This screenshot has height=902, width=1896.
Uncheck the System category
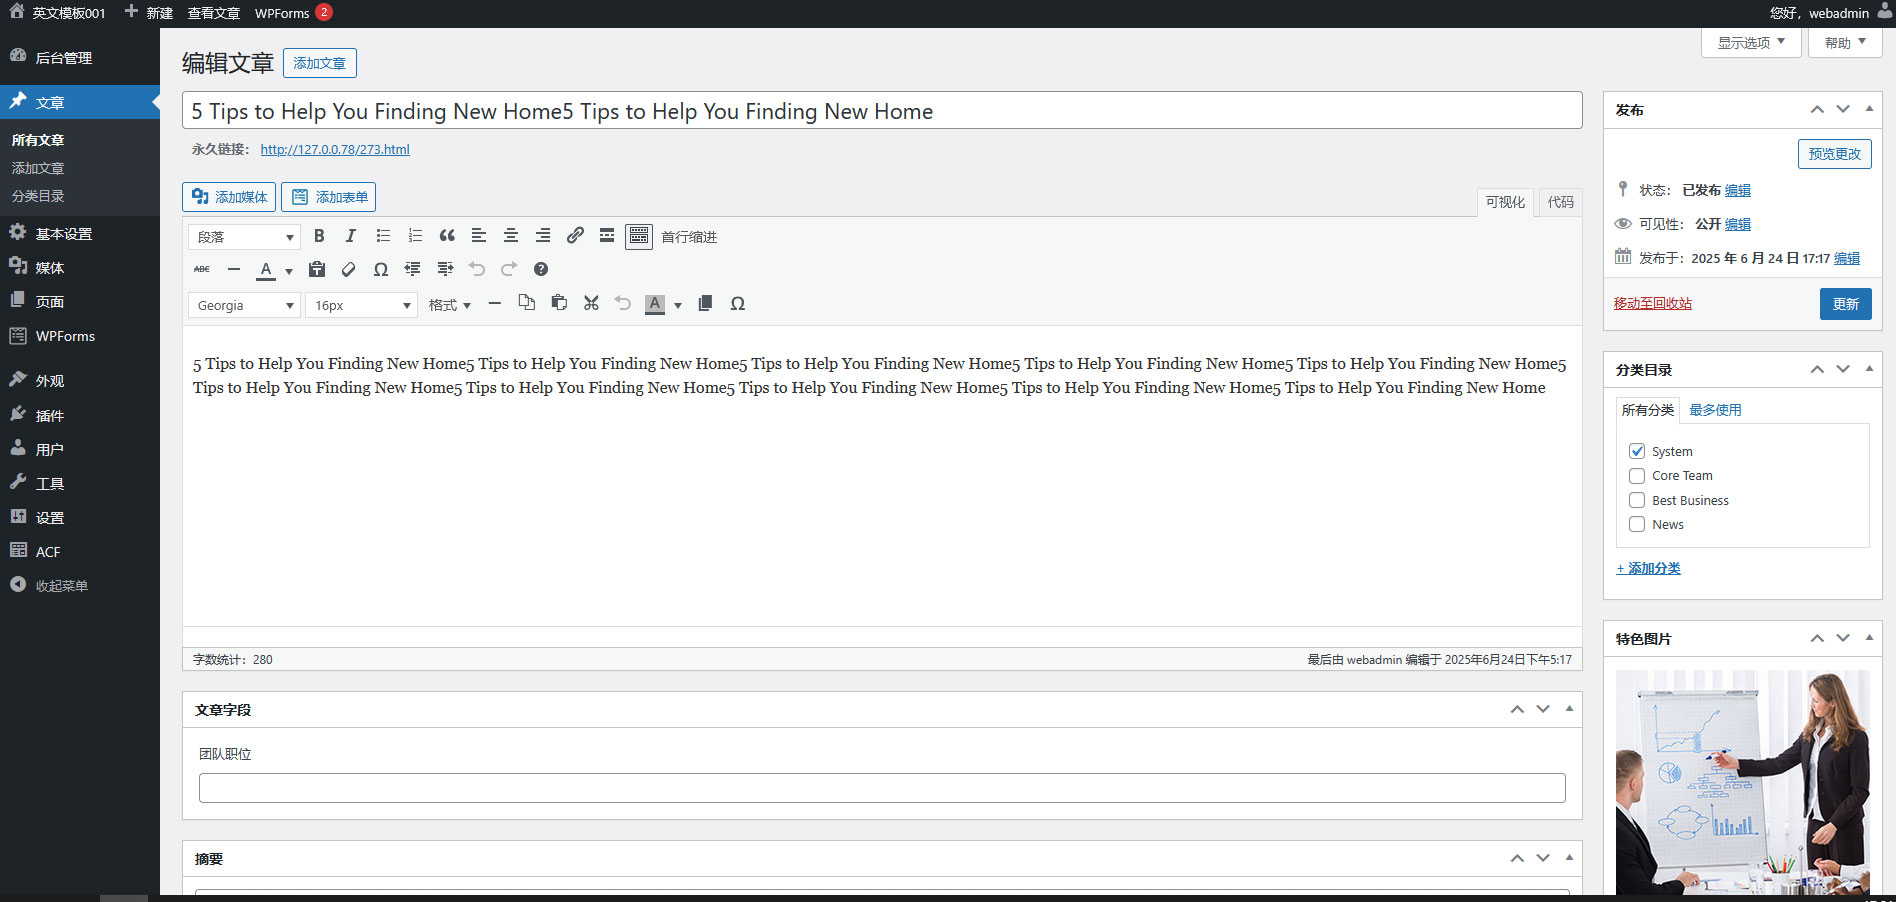1637,451
